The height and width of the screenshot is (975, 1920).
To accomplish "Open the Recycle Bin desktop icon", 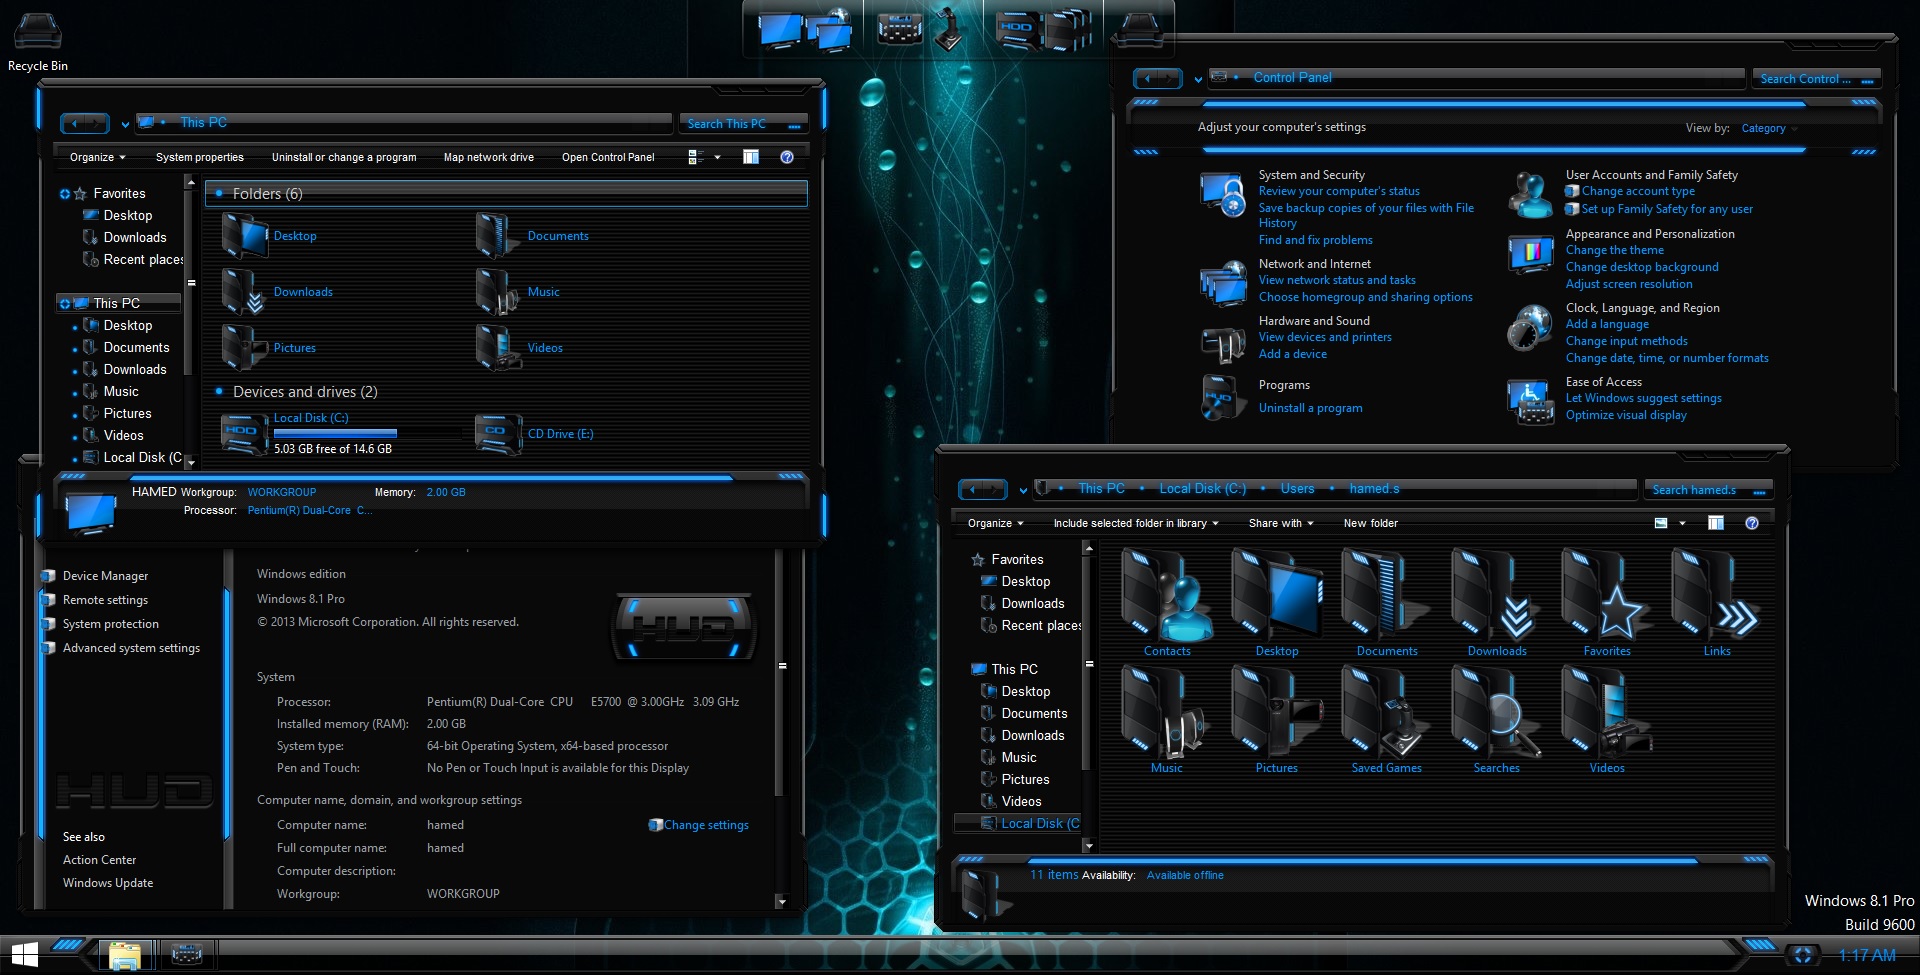I will click(x=38, y=34).
